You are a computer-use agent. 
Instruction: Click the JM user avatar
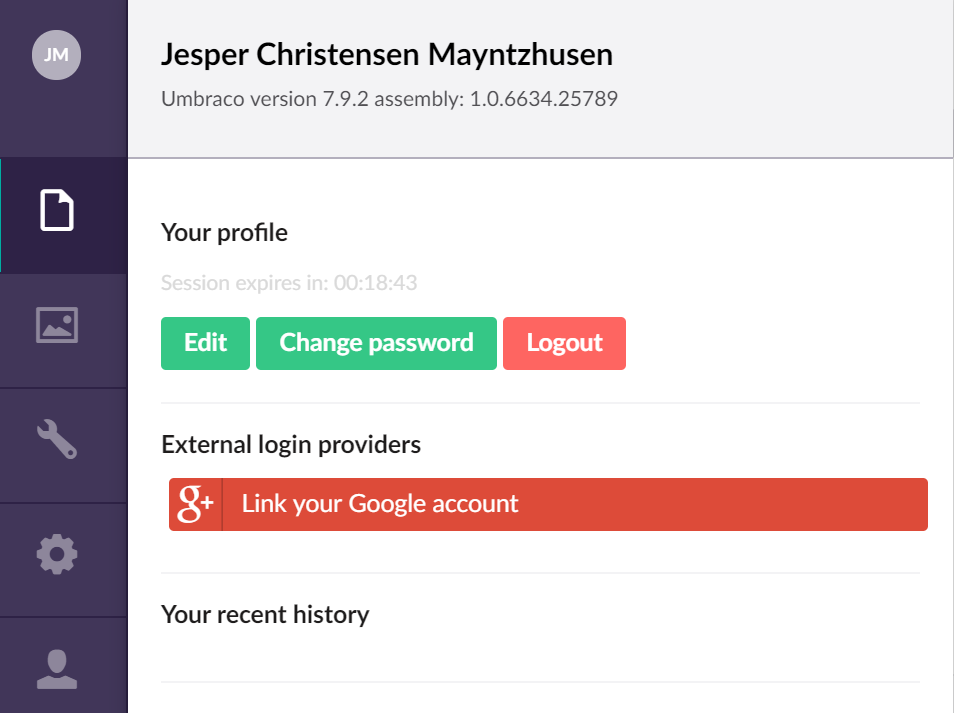point(56,55)
